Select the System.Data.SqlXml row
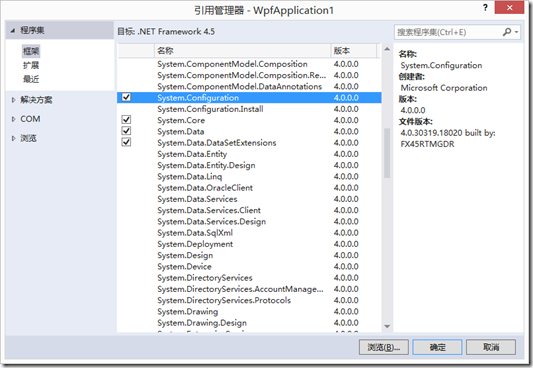Image resolution: width=533 pixels, height=368 pixels. 249,232
